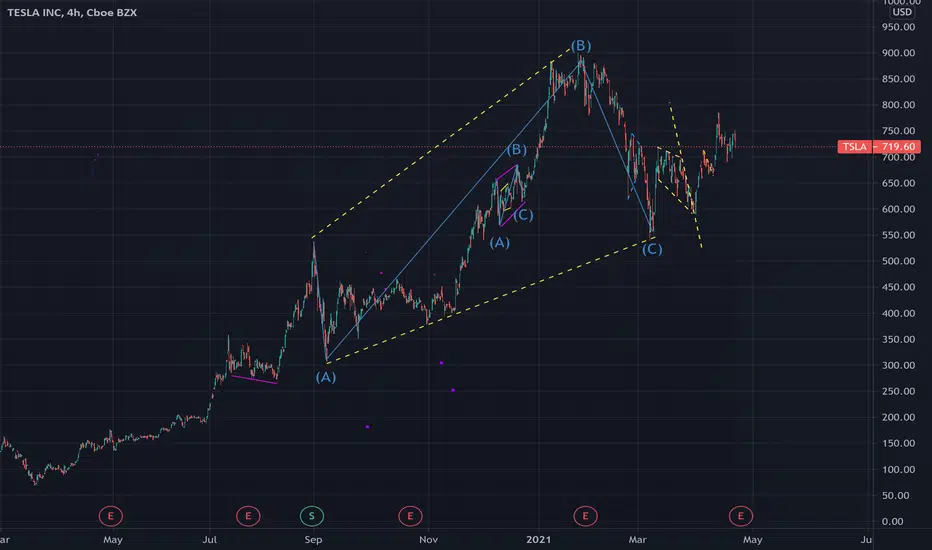This screenshot has height=550, width=932.
Task: Select wave label (C) near 550.00 in March
Action: click(x=652, y=249)
